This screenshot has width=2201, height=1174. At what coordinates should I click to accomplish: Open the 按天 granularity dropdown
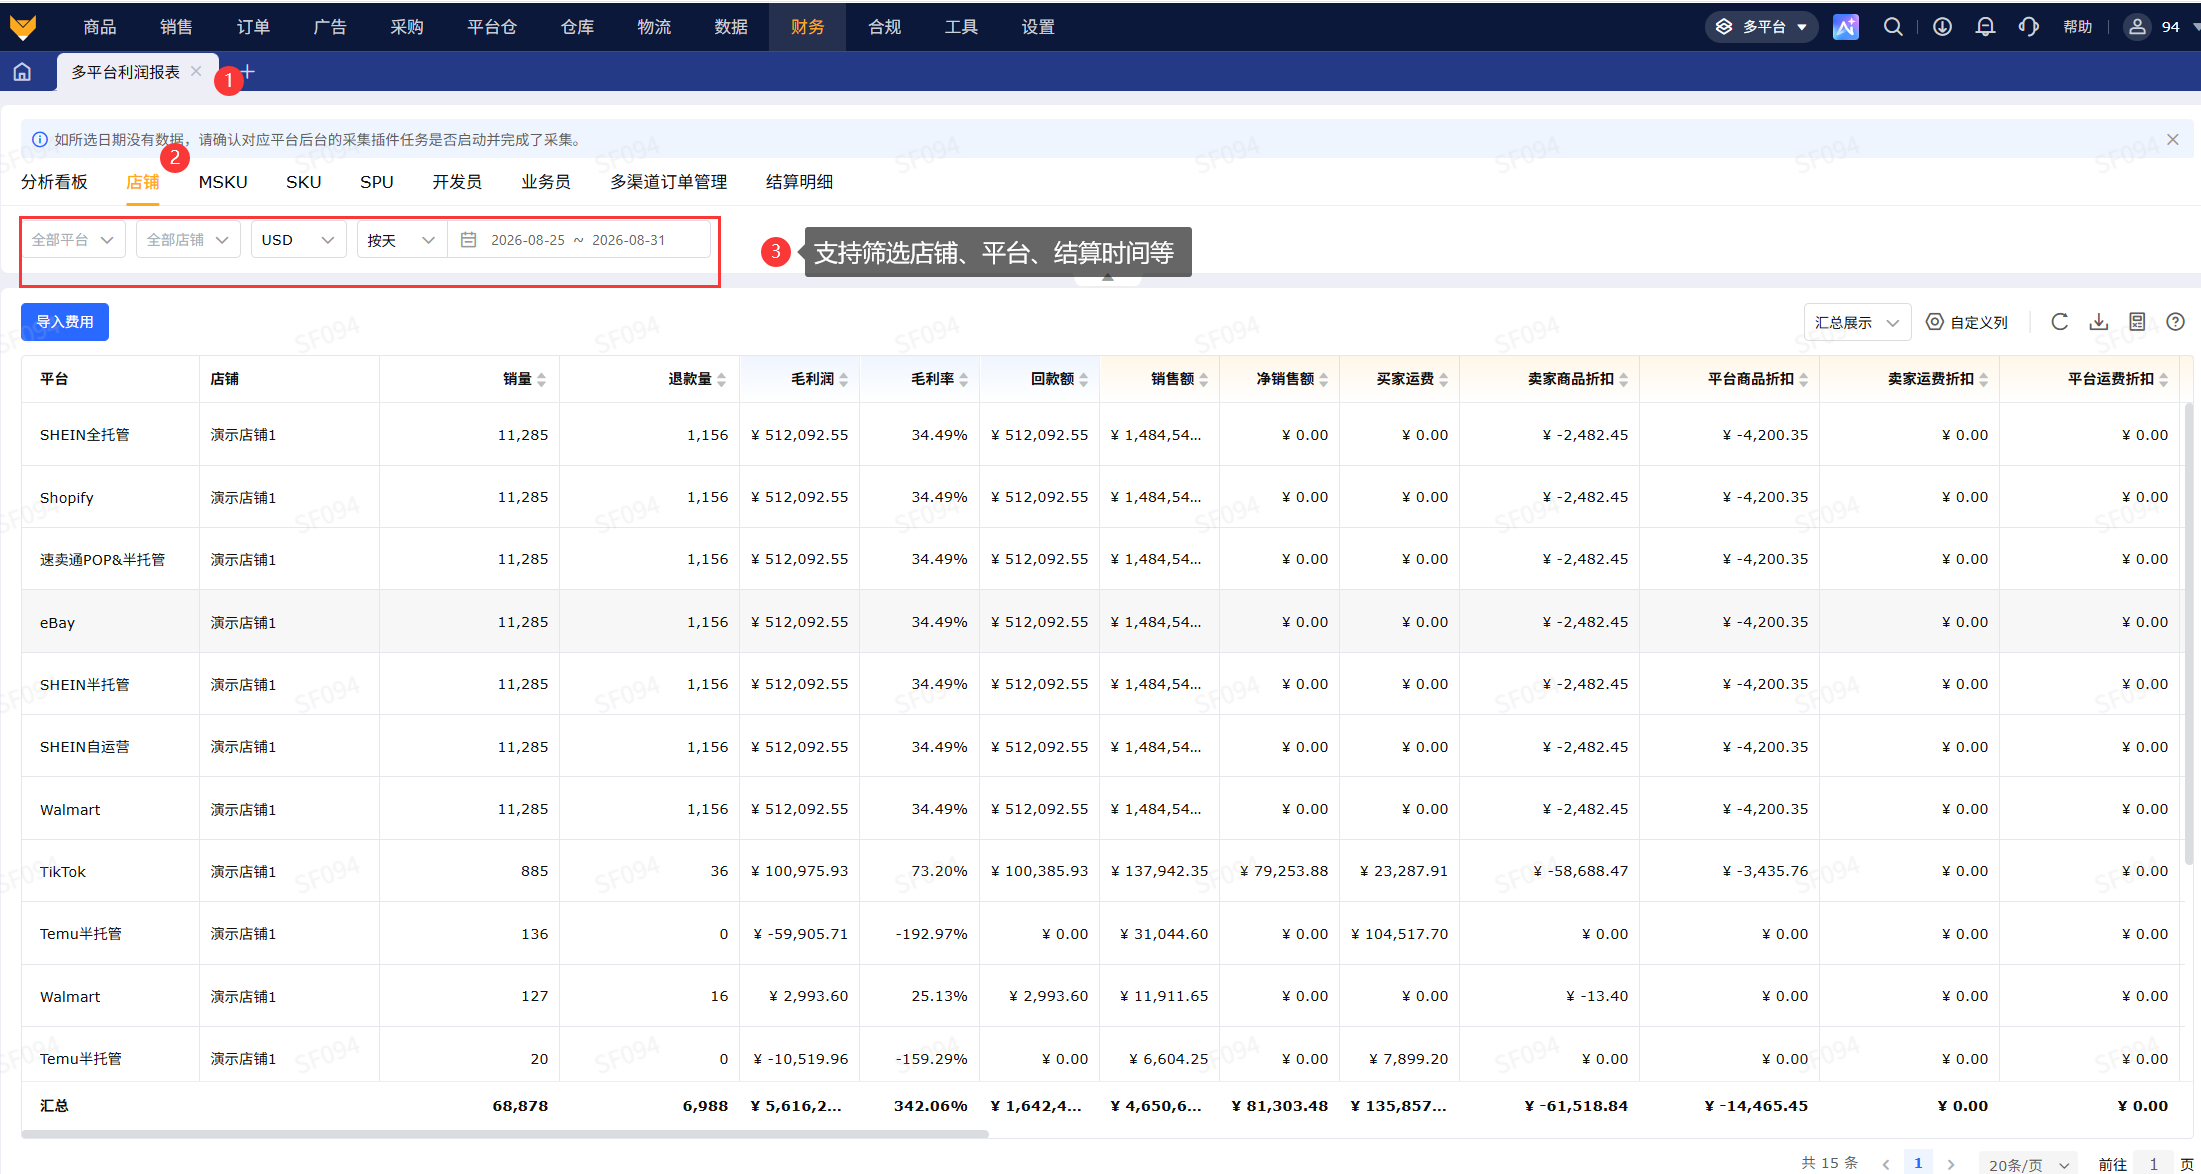[x=402, y=240]
